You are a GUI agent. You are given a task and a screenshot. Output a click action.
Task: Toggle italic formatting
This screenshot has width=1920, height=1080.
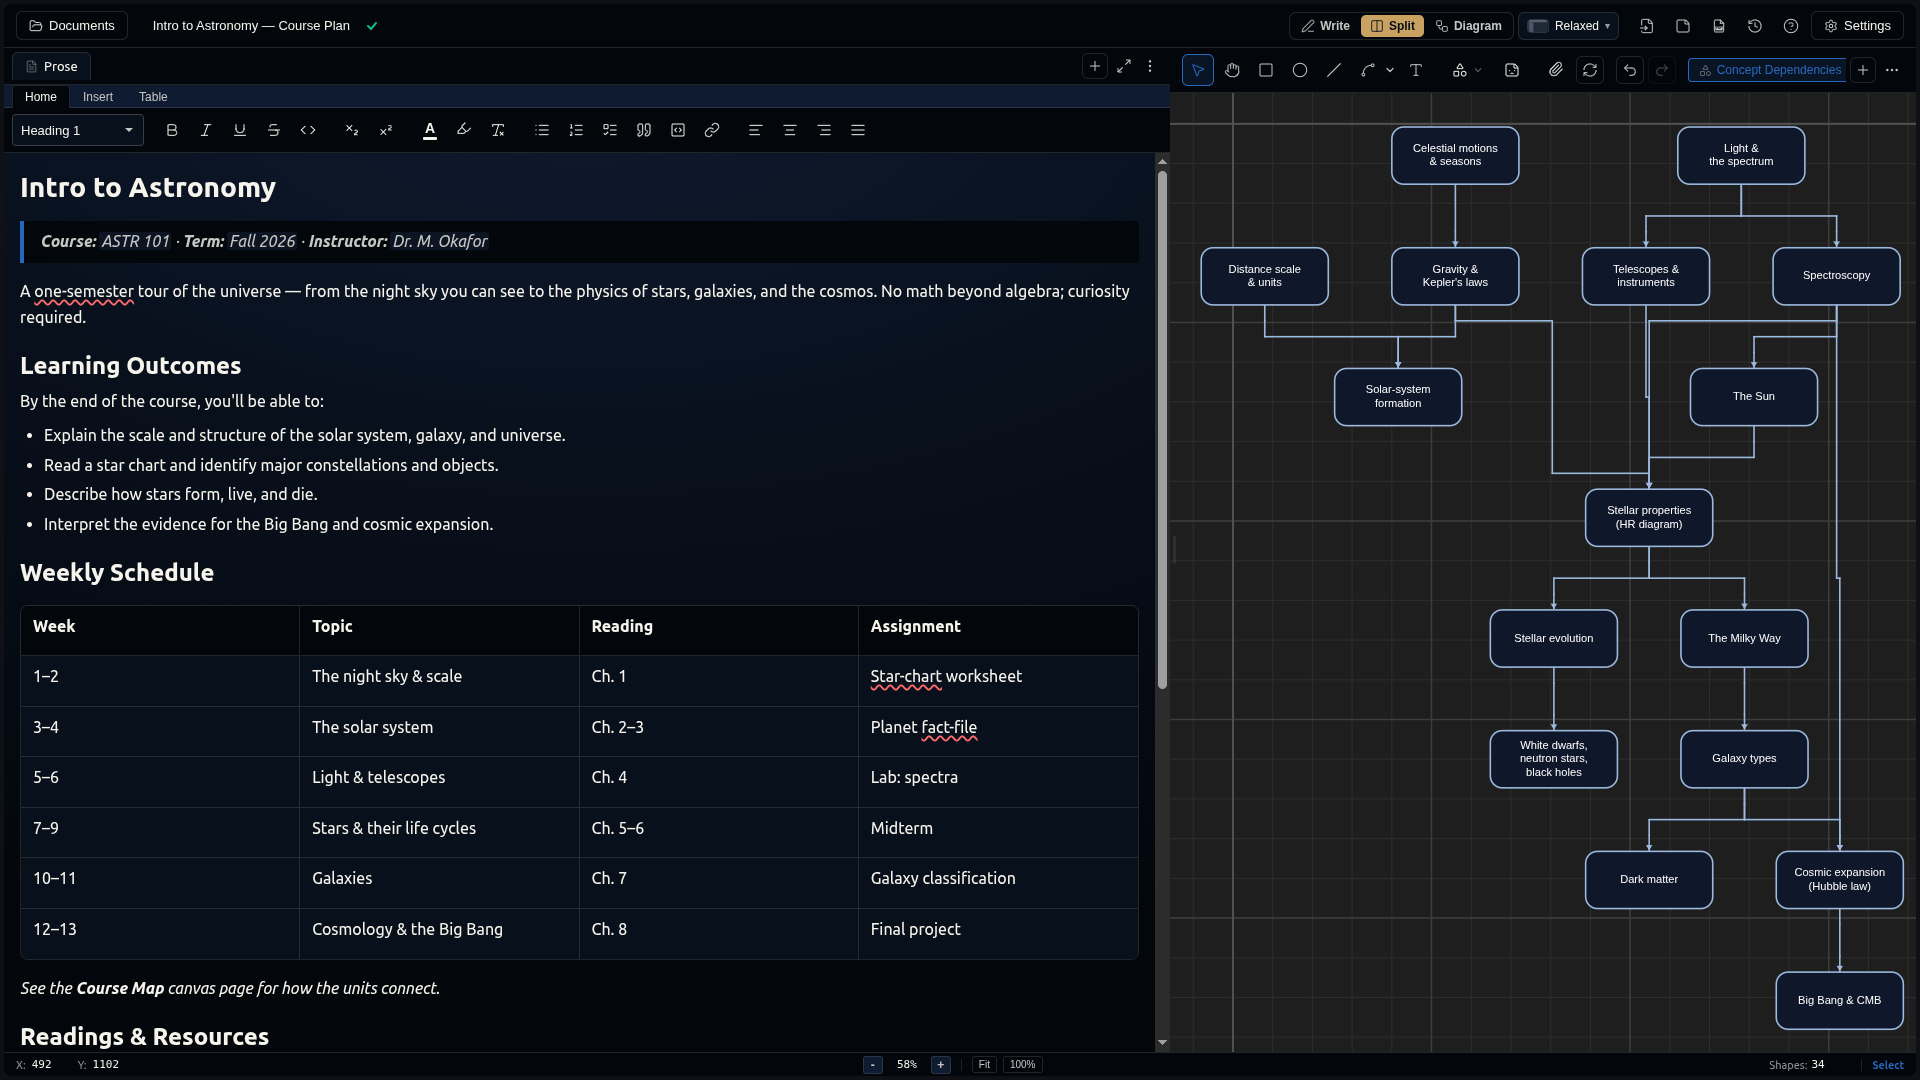point(206,130)
